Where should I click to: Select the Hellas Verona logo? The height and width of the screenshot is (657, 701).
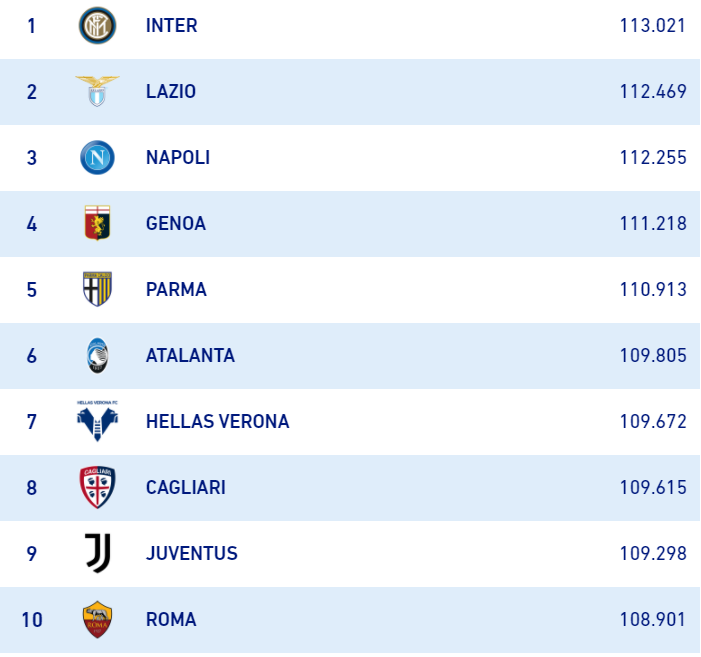pos(97,421)
